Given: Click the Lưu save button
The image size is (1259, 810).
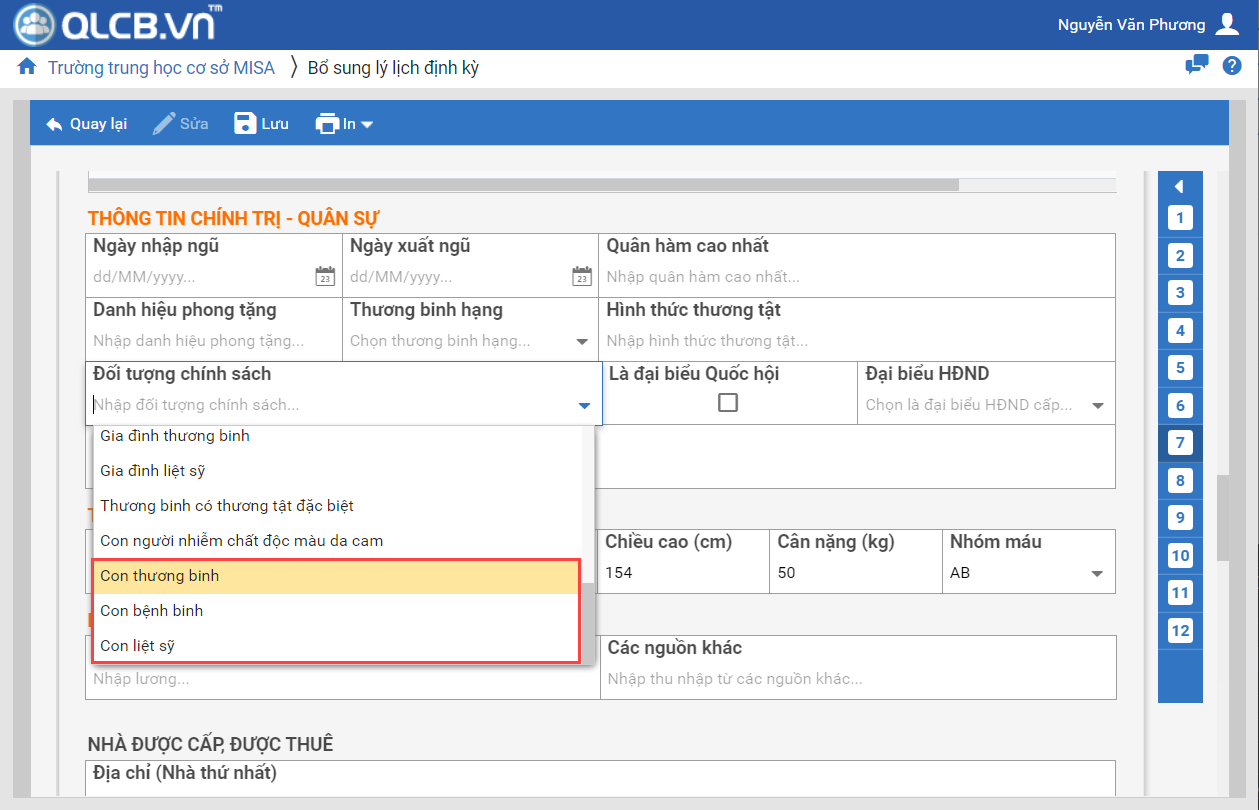Looking at the screenshot, I should (261, 124).
